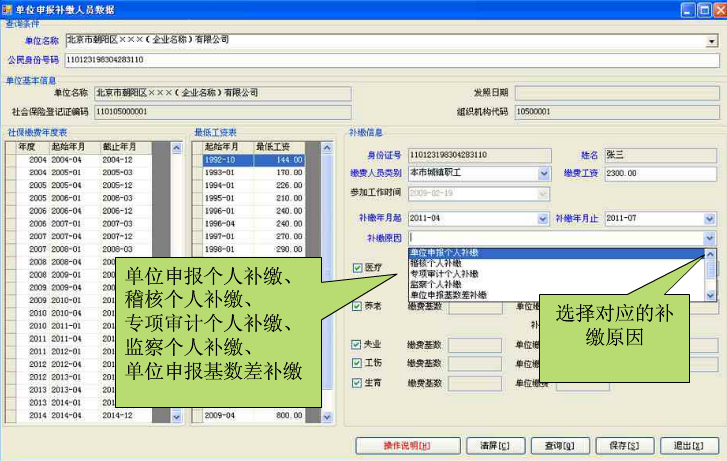Viewport: 727px width, 461px height.
Task: Click the 身份证号 field in 补缴信息
Action: point(479,155)
